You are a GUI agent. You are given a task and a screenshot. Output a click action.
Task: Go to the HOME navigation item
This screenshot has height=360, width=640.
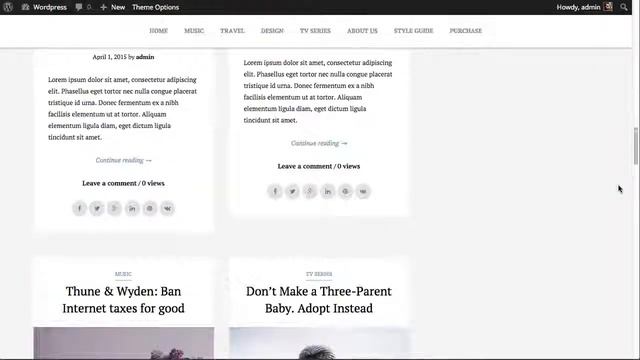tap(159, 31)
